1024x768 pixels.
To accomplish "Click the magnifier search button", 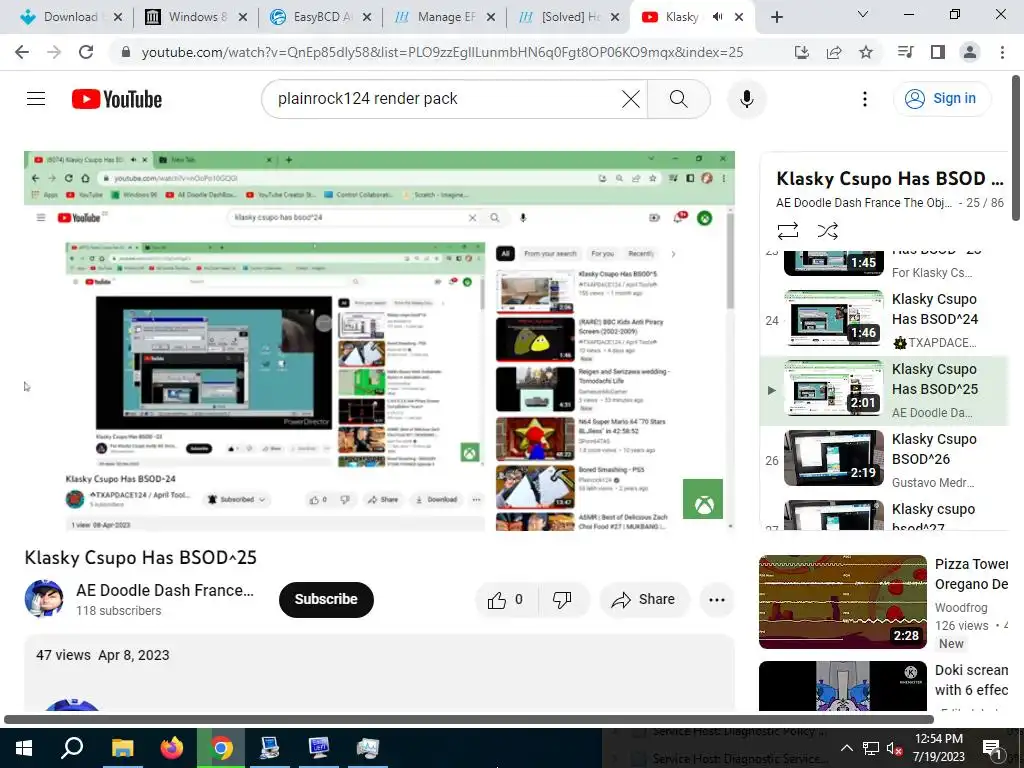I will pos(679,99).
